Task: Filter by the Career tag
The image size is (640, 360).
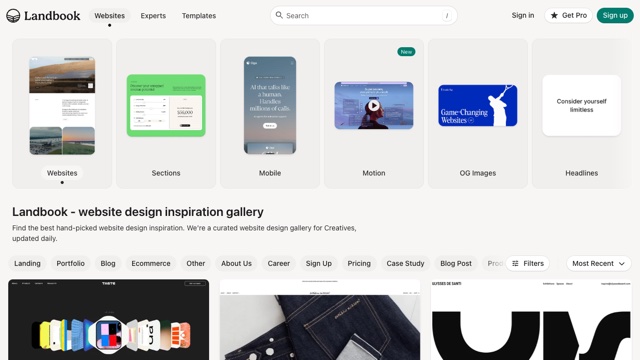Action: [279, 264]
